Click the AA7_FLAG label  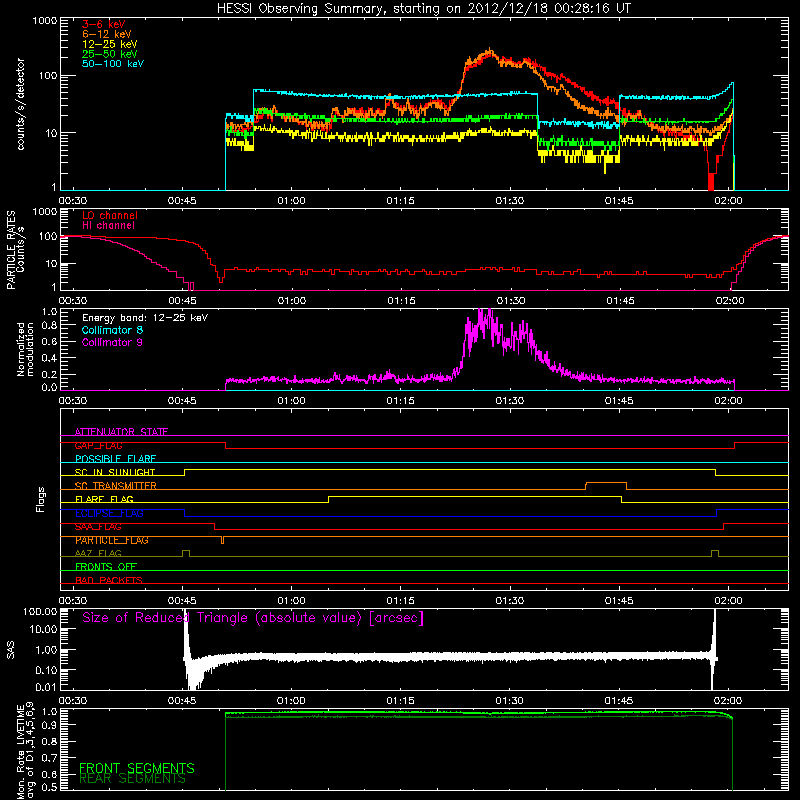pos(98,553)
